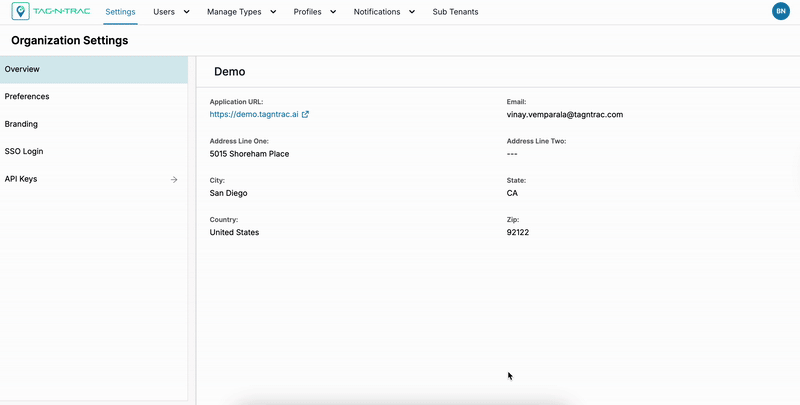Go to Sub Tenants
This screenshot has width=800, height=405.
455,12
